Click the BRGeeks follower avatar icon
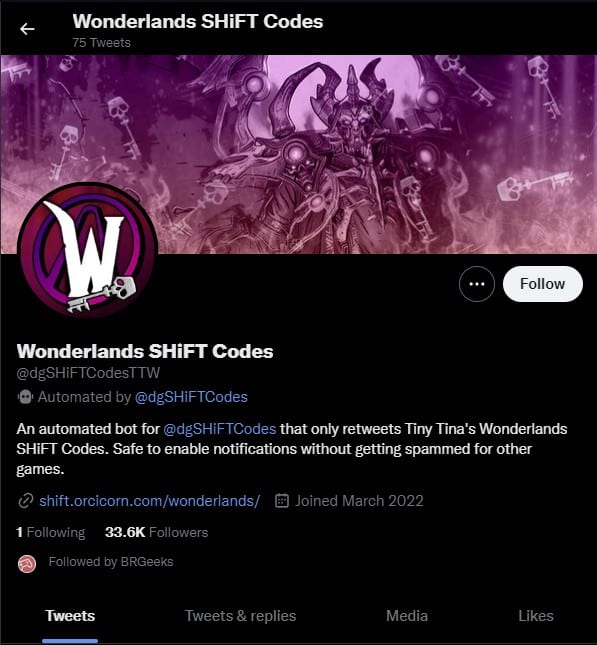597x645 pixels. (x=27, y=564)
